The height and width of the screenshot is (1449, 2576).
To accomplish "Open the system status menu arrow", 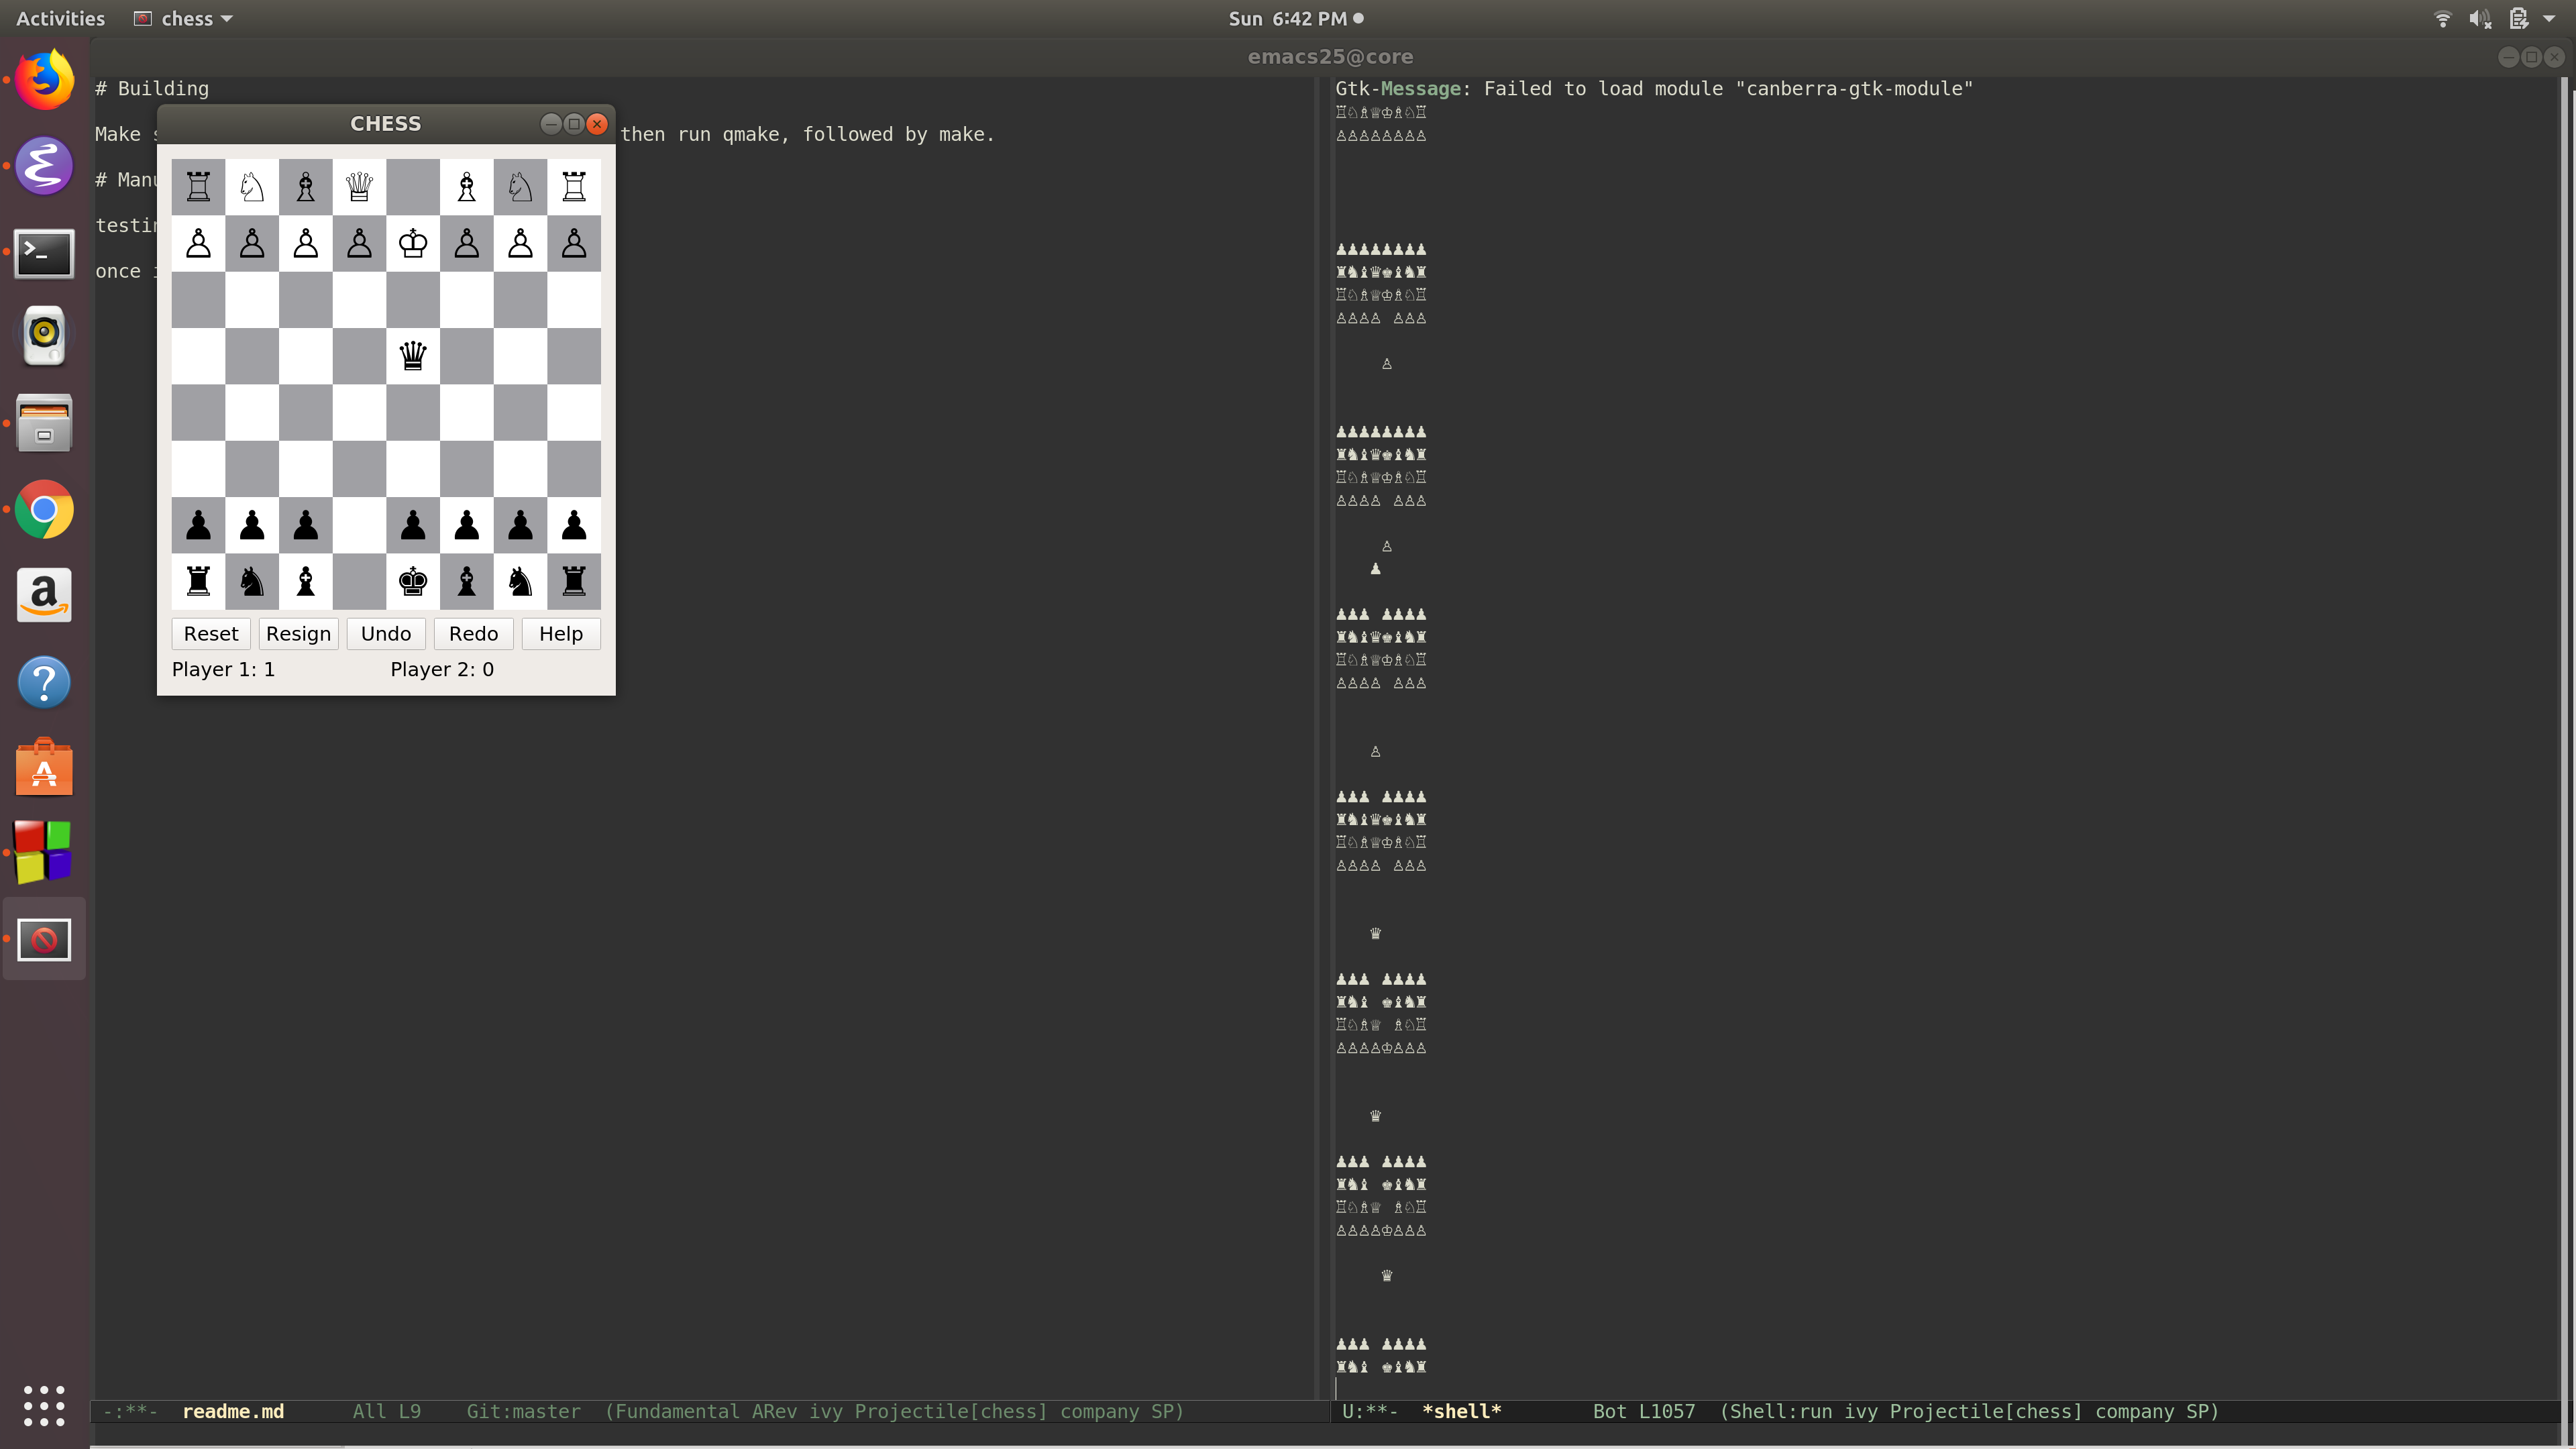I will (2549, 19).
